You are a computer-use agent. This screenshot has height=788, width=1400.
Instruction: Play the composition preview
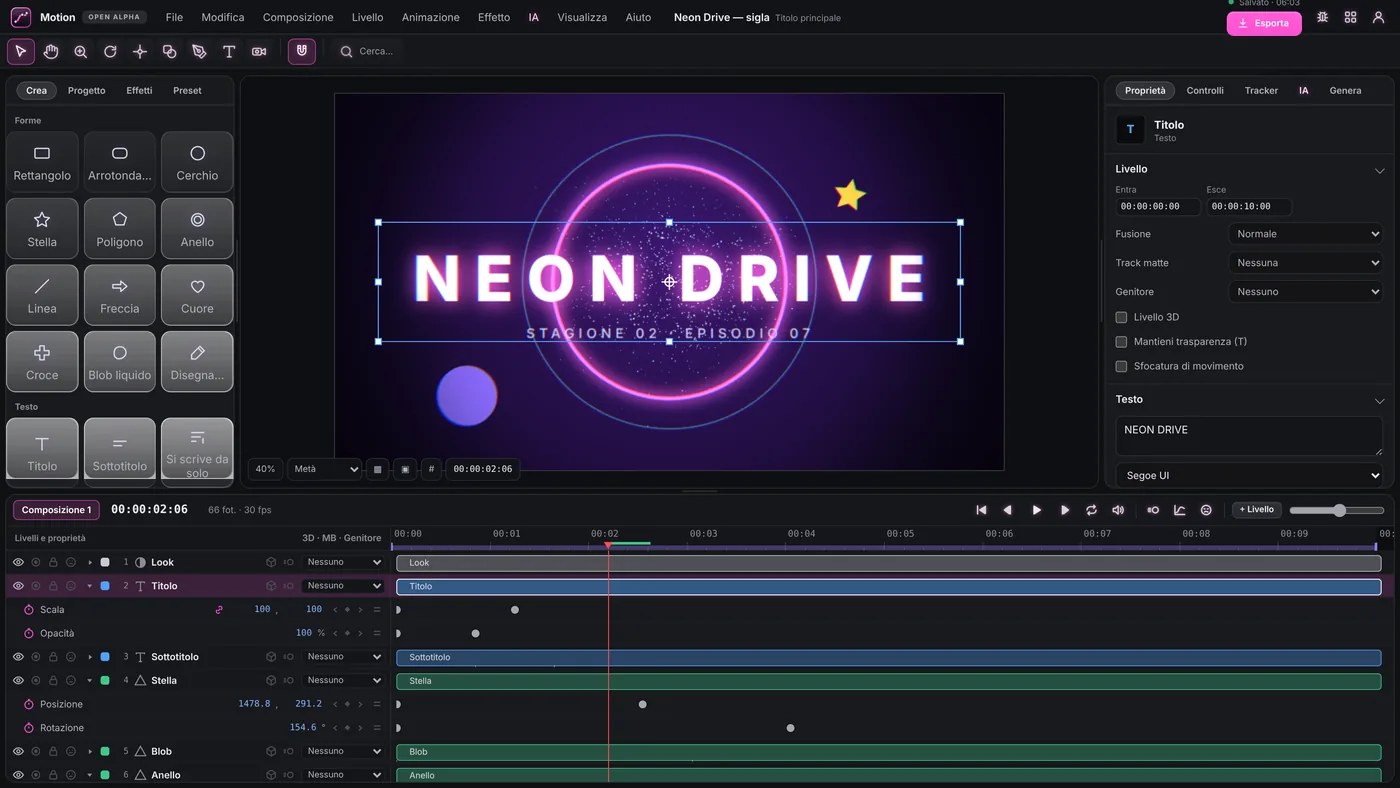pyautogui.click(x=1036, y=510)
